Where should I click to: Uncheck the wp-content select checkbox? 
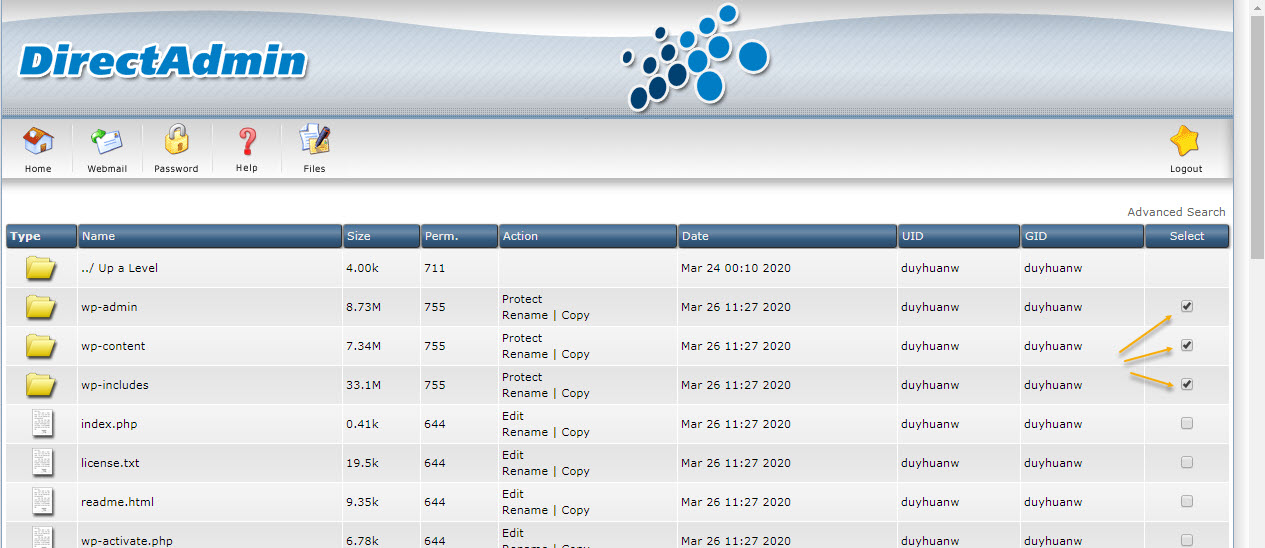[x=1187, y=345]
